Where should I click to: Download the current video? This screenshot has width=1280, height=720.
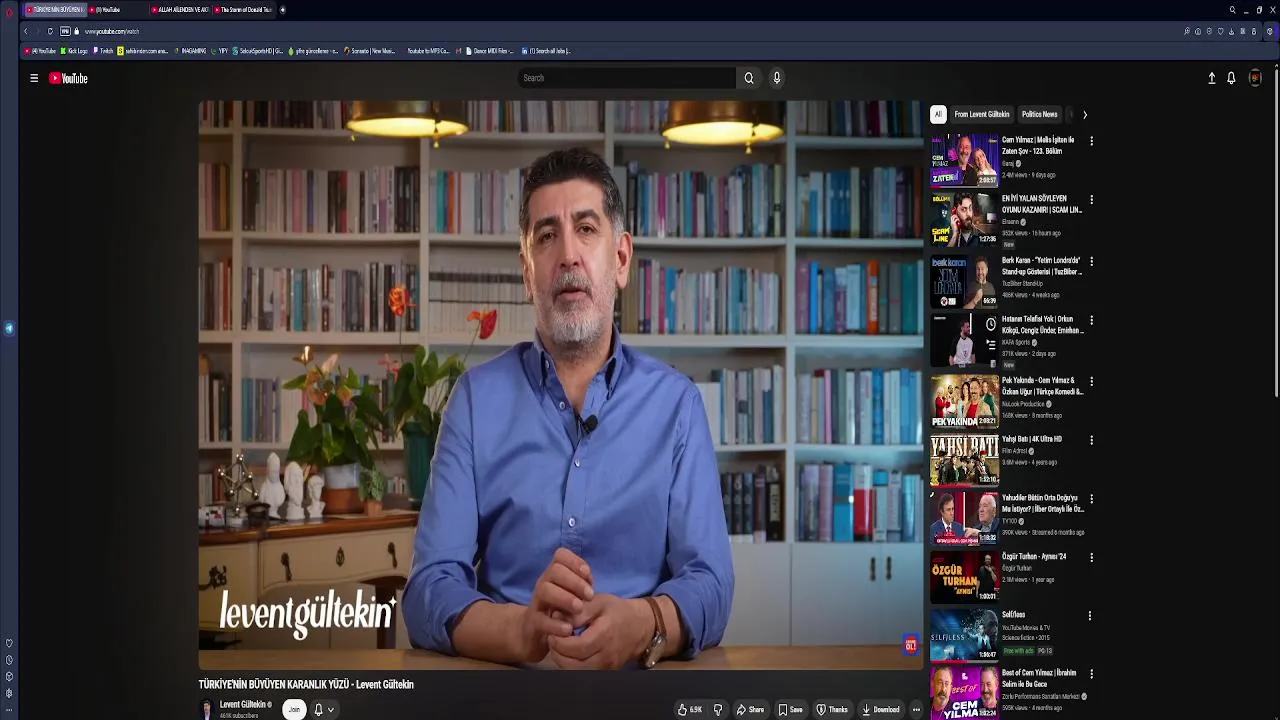tap(881, 710)
